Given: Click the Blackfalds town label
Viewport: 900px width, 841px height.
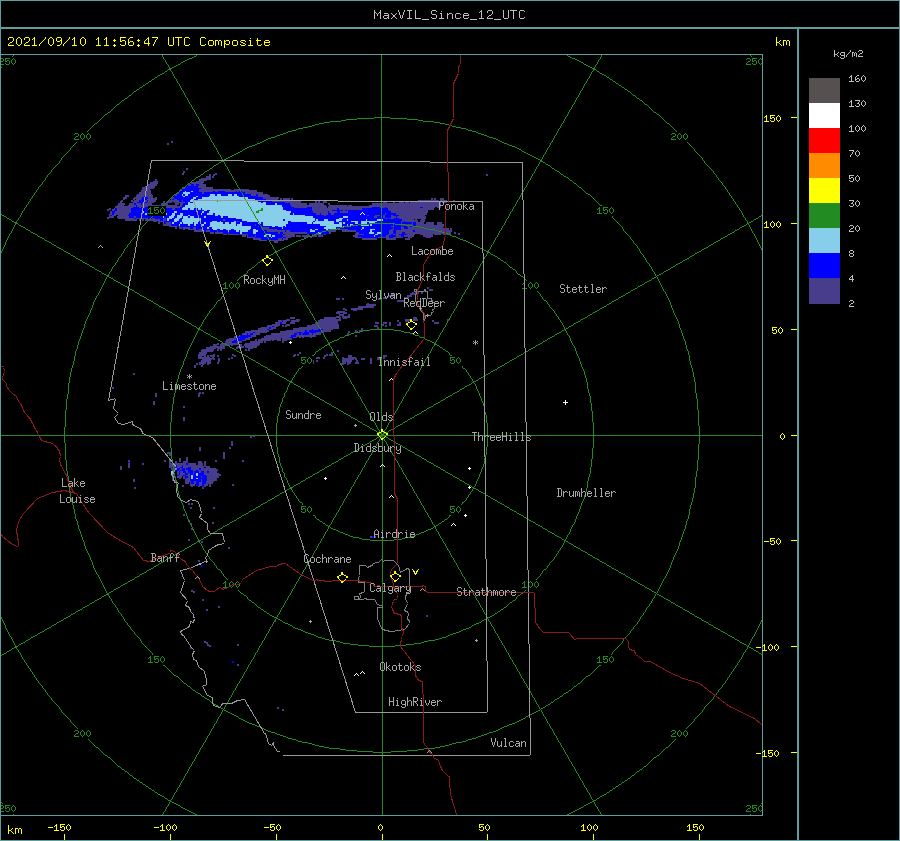Looking at the screenshot, I should coord(425,277).
